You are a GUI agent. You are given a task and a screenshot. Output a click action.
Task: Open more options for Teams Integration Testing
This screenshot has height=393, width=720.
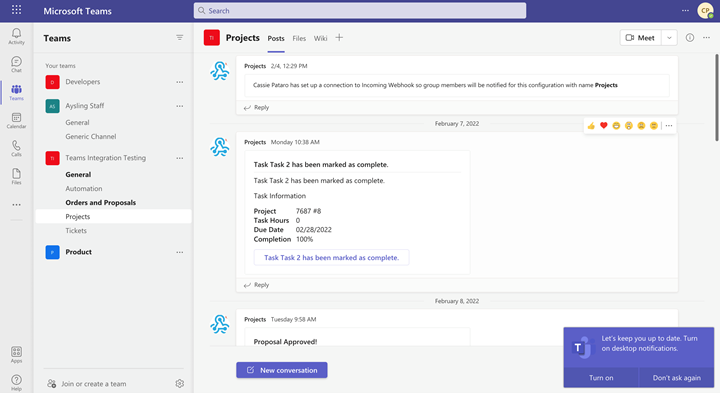[180, 158]
